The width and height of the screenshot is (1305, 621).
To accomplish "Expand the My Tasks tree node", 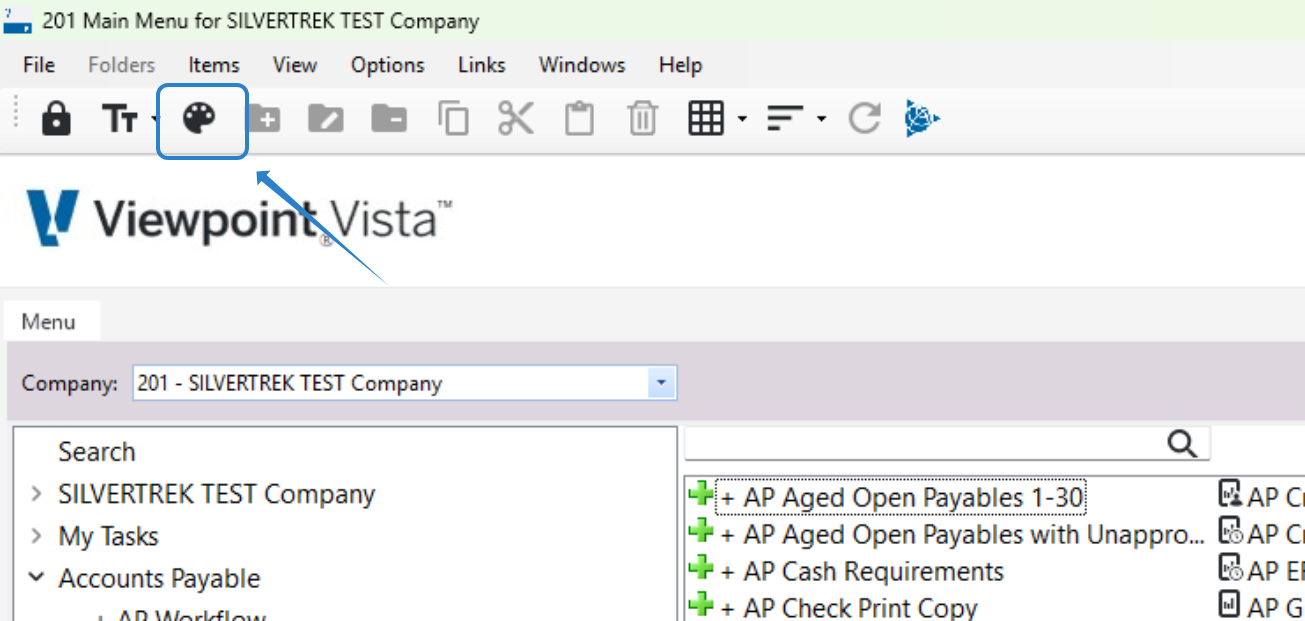I will (x=37, y=536).
